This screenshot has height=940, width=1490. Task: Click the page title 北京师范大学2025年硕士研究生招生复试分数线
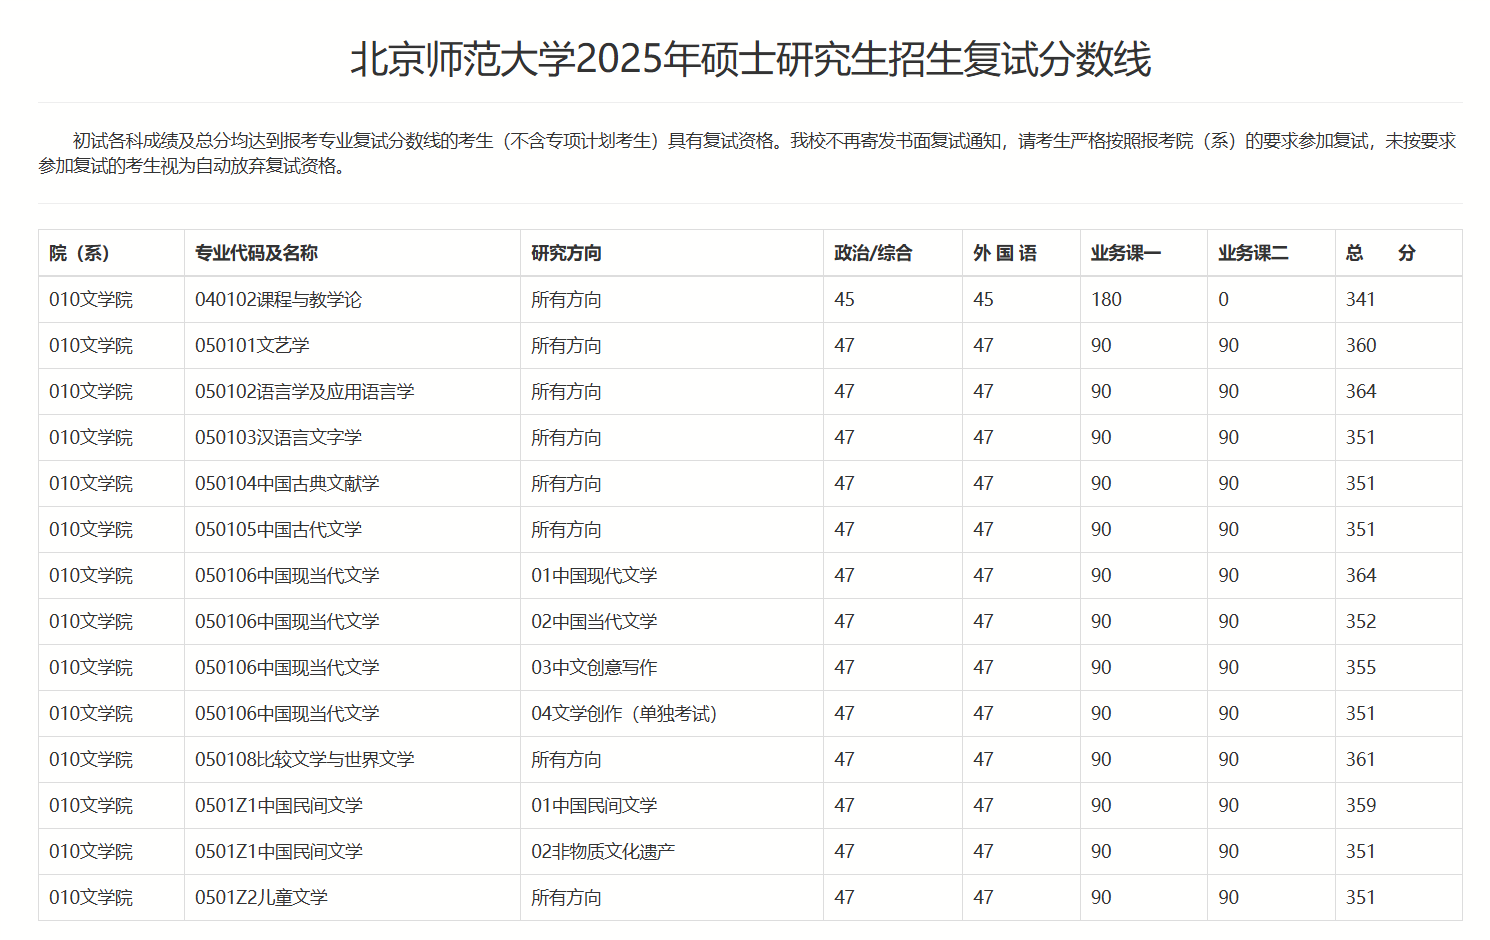(750, 59)
